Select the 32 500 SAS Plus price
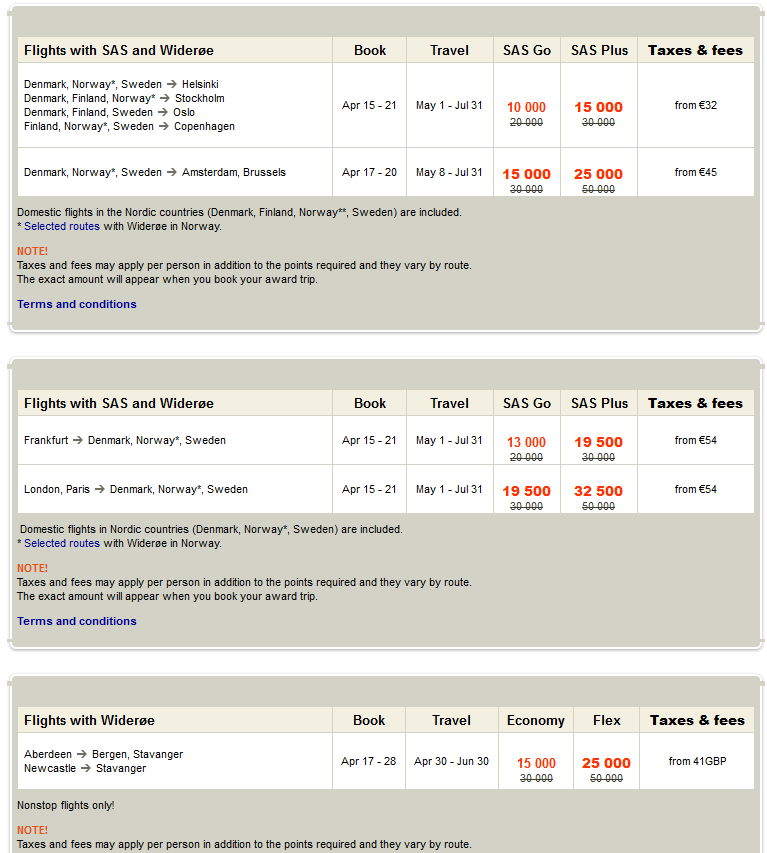 coord(598,491)
